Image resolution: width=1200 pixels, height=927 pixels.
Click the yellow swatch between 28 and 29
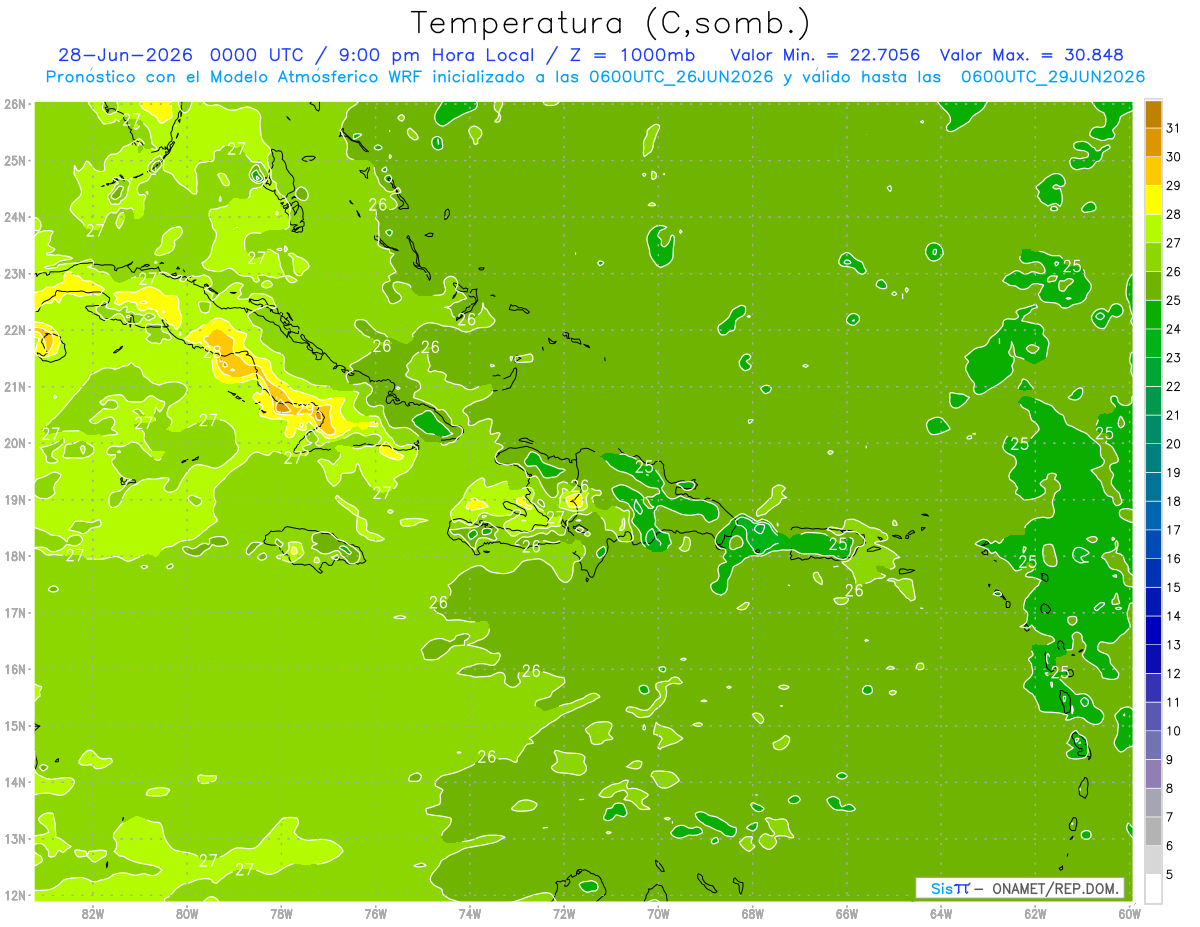pos(1153,200)
